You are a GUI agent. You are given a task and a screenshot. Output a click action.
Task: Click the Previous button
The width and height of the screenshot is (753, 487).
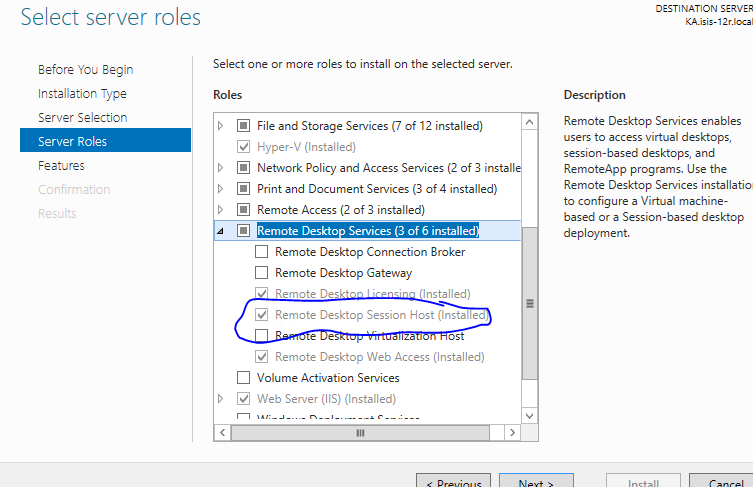click(x=453, y=480)
